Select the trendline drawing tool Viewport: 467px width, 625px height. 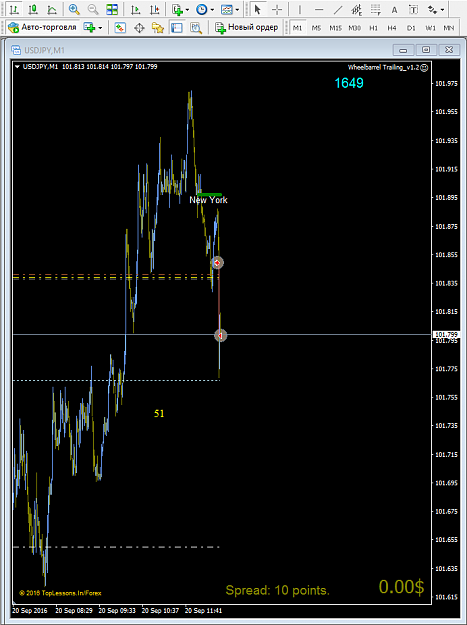[338, 9]
